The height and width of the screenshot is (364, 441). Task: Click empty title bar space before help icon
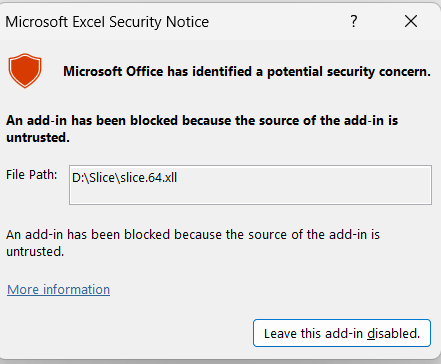coord(280,22)
